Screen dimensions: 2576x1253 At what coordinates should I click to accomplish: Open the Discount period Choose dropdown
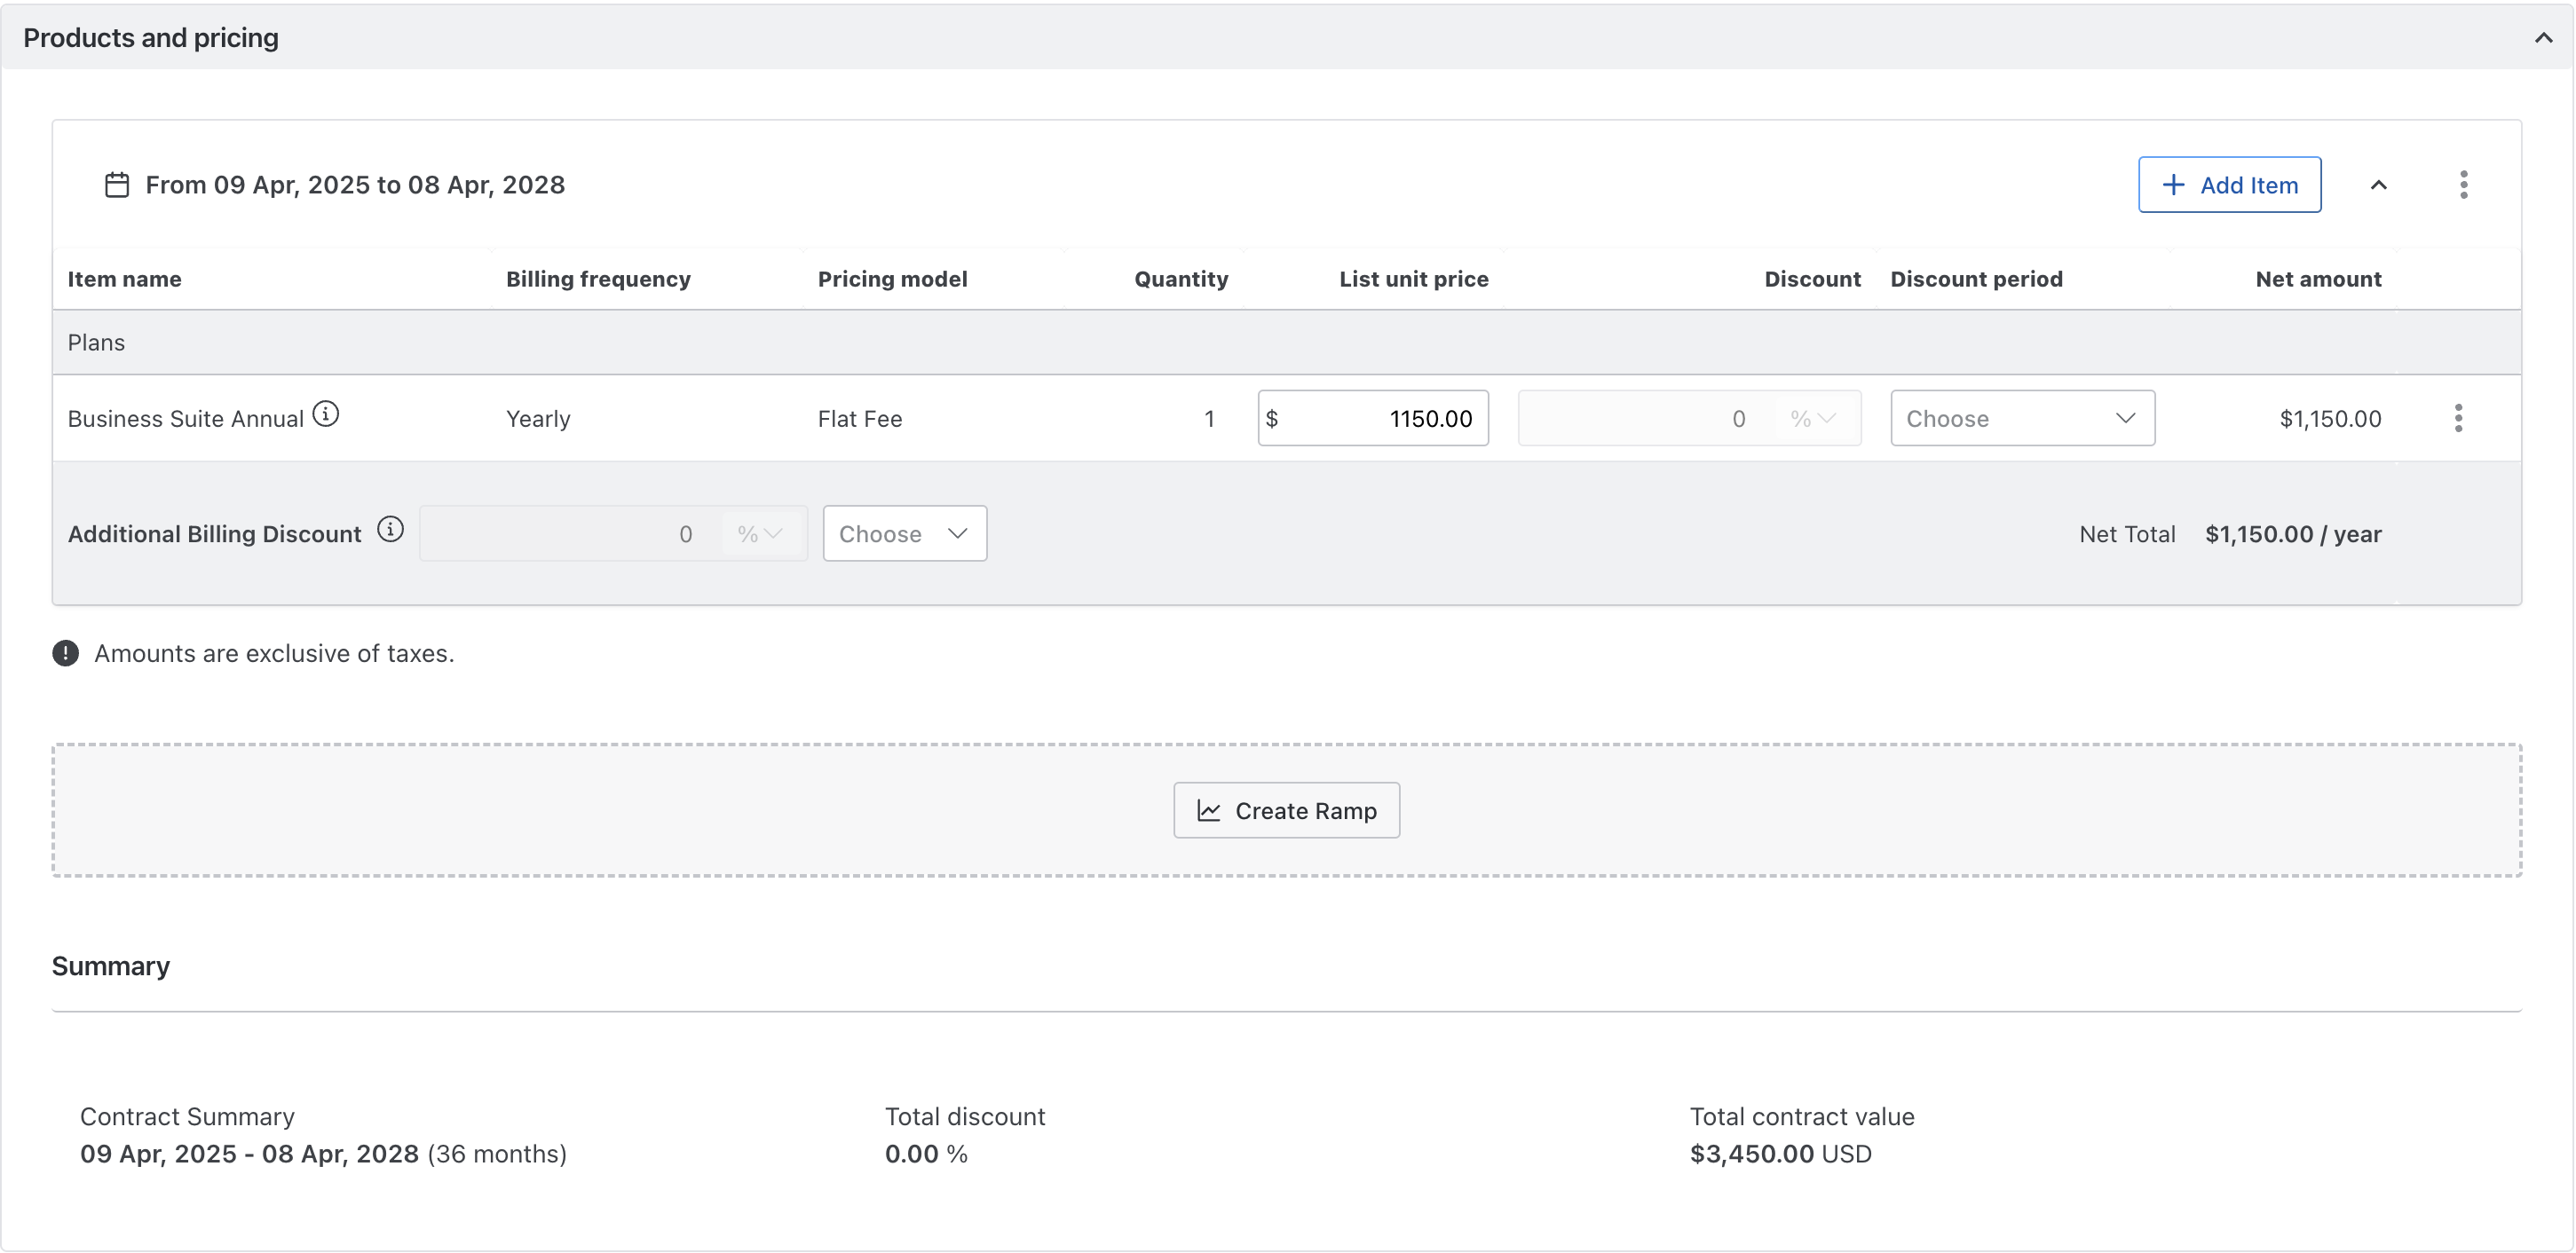[x=2022, y=418]
